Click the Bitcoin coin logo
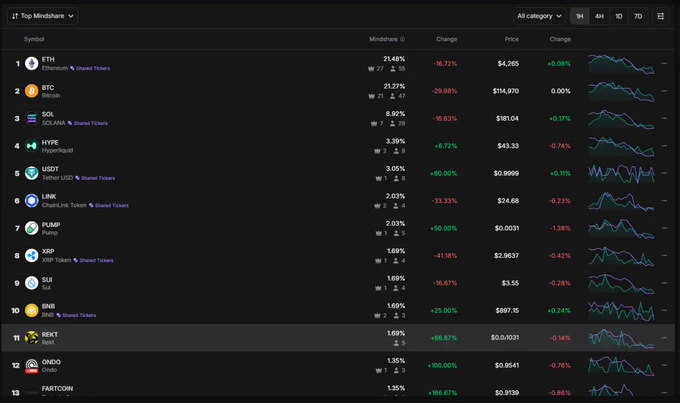 pyautogui.click(x=31, y=91)
